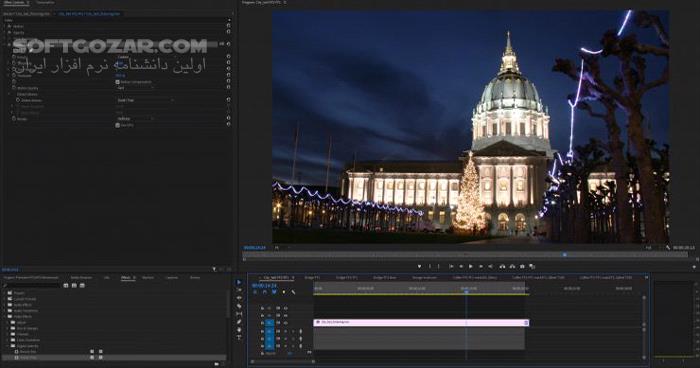Select the Selection arrow tool

click(x=239, y=282)
